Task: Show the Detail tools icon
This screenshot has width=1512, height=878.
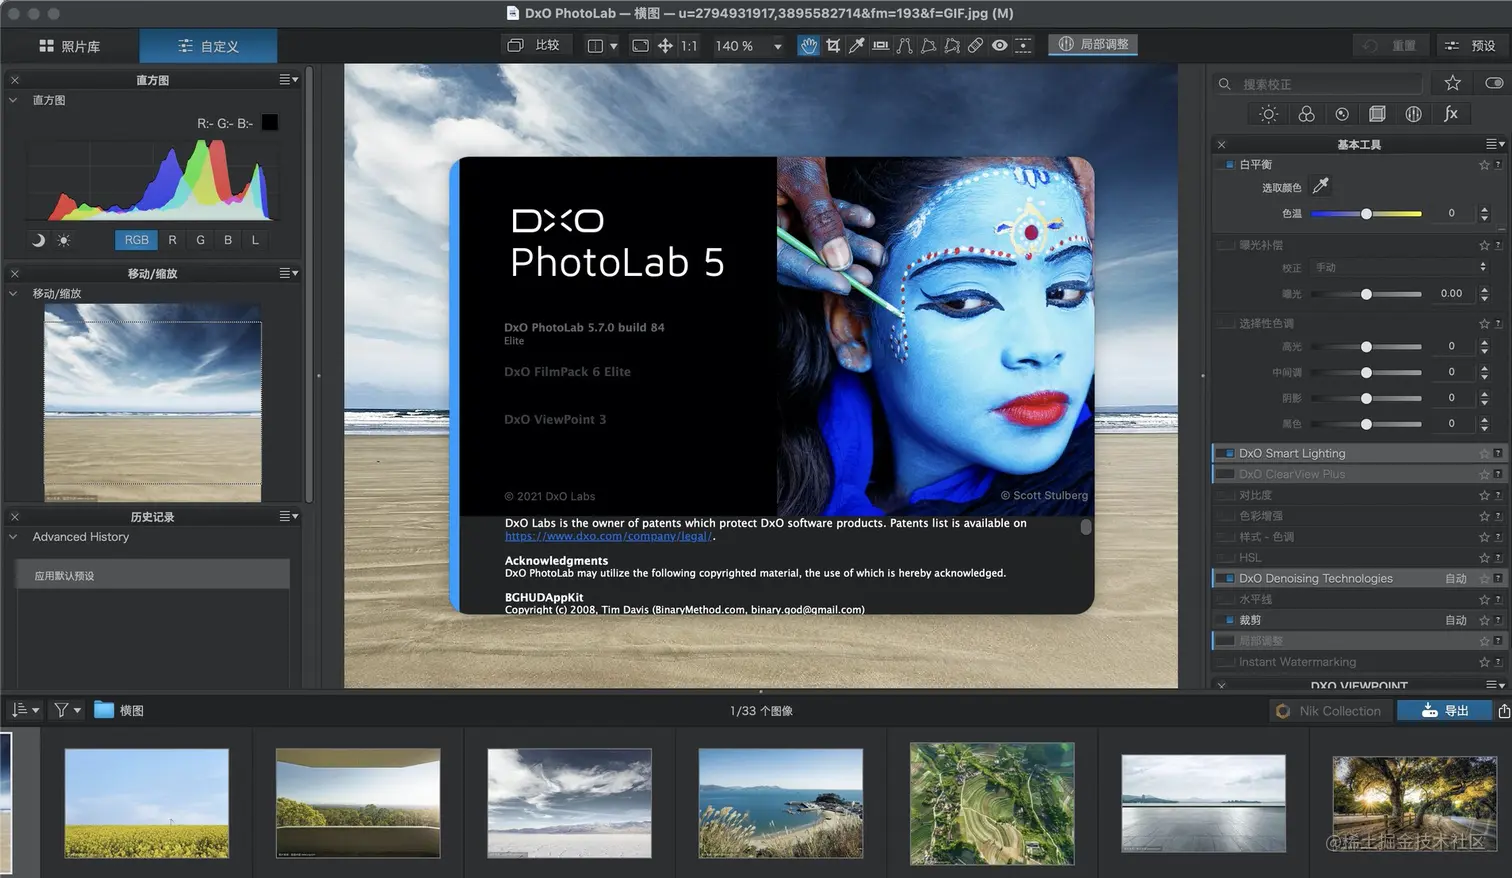Action: (x=1342, y=114)
